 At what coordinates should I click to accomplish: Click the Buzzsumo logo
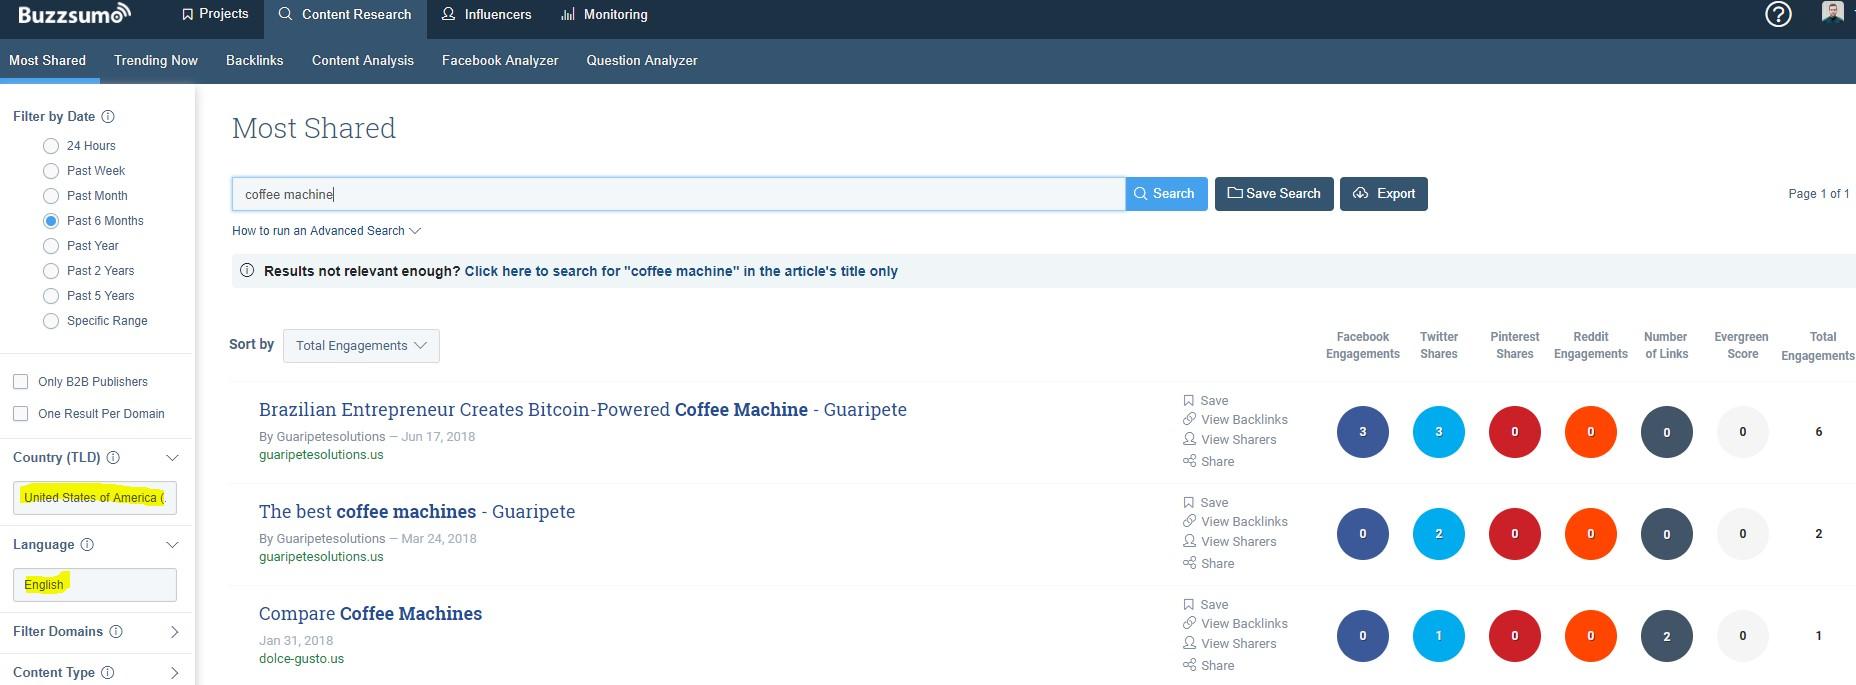coord(74,14)
